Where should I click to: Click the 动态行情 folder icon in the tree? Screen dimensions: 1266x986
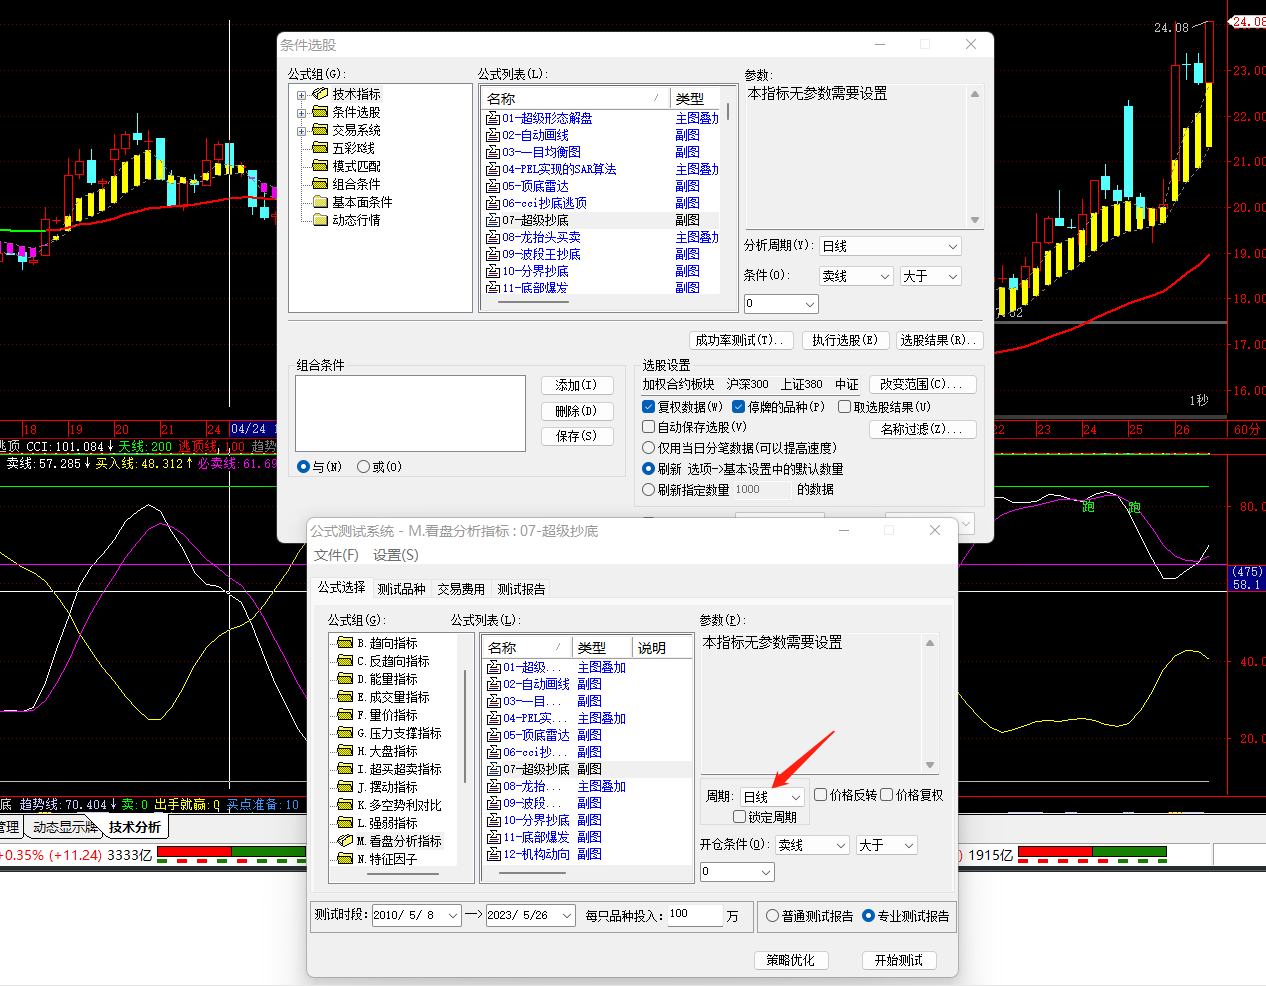tap(320, 220)
